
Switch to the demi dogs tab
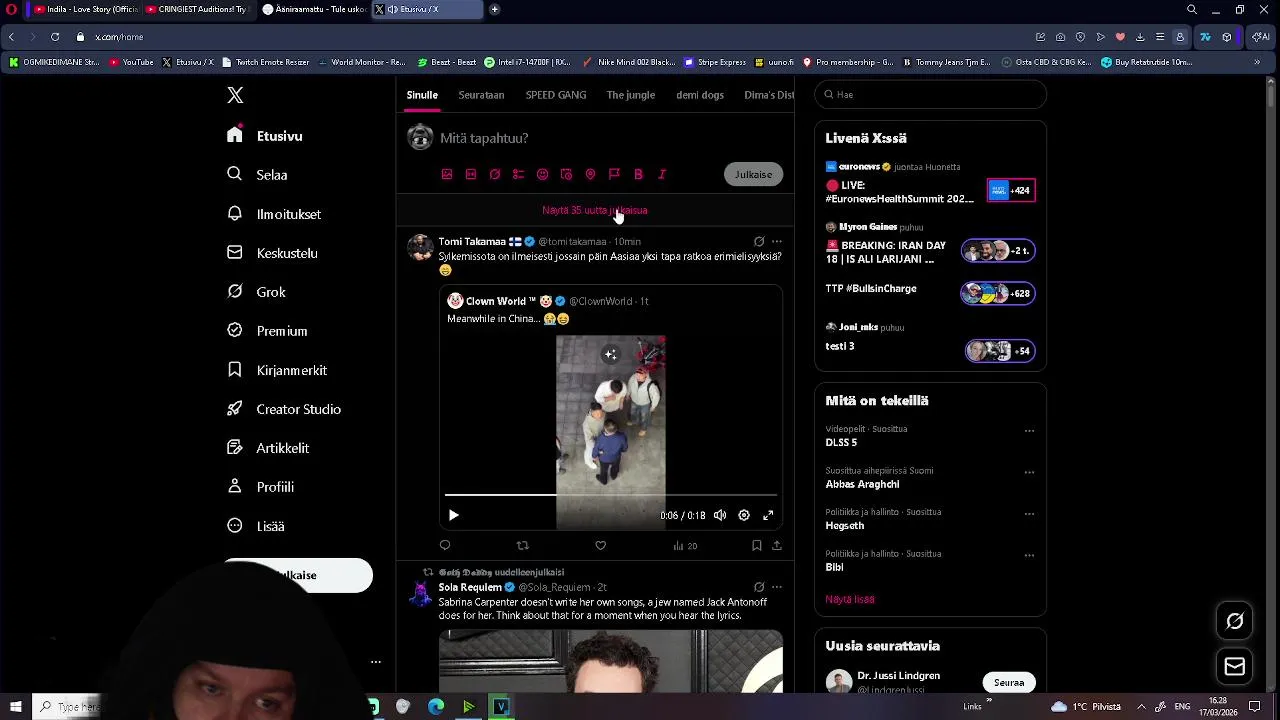click(x=700, y=95)
